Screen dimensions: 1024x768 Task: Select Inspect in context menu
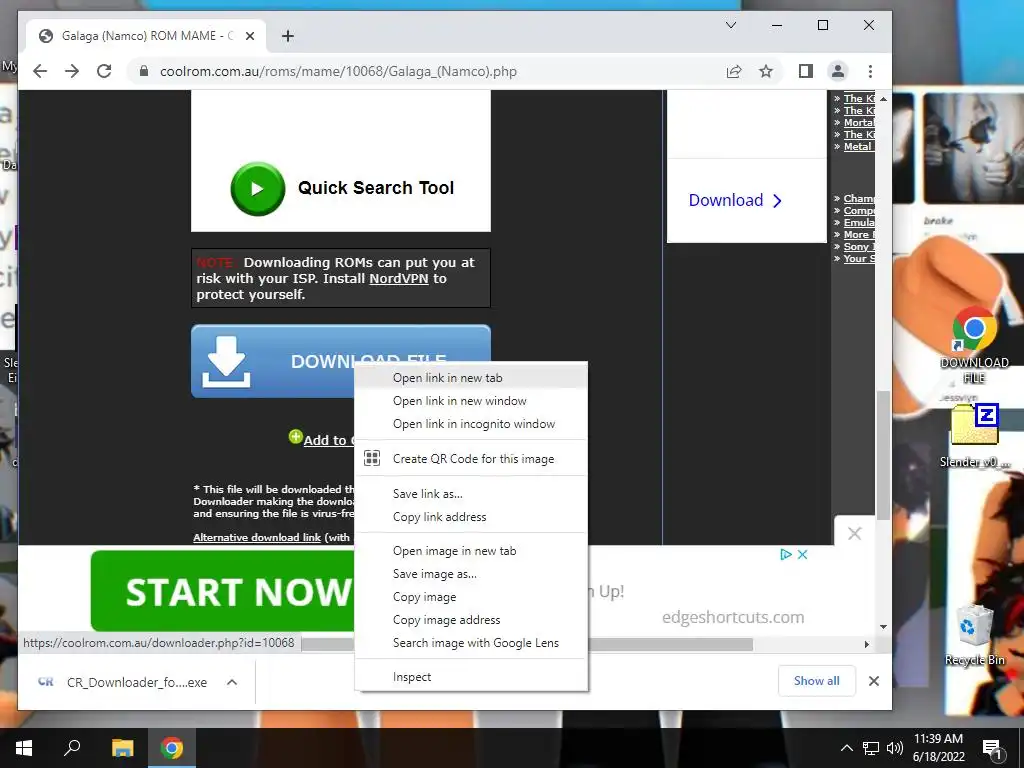click(471, 677)
